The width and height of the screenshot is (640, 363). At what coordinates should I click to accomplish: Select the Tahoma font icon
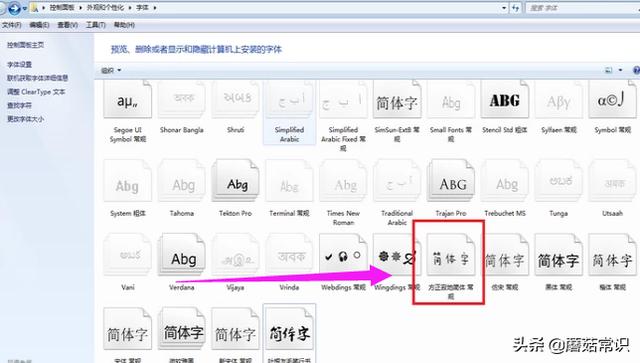pos(181,181)
